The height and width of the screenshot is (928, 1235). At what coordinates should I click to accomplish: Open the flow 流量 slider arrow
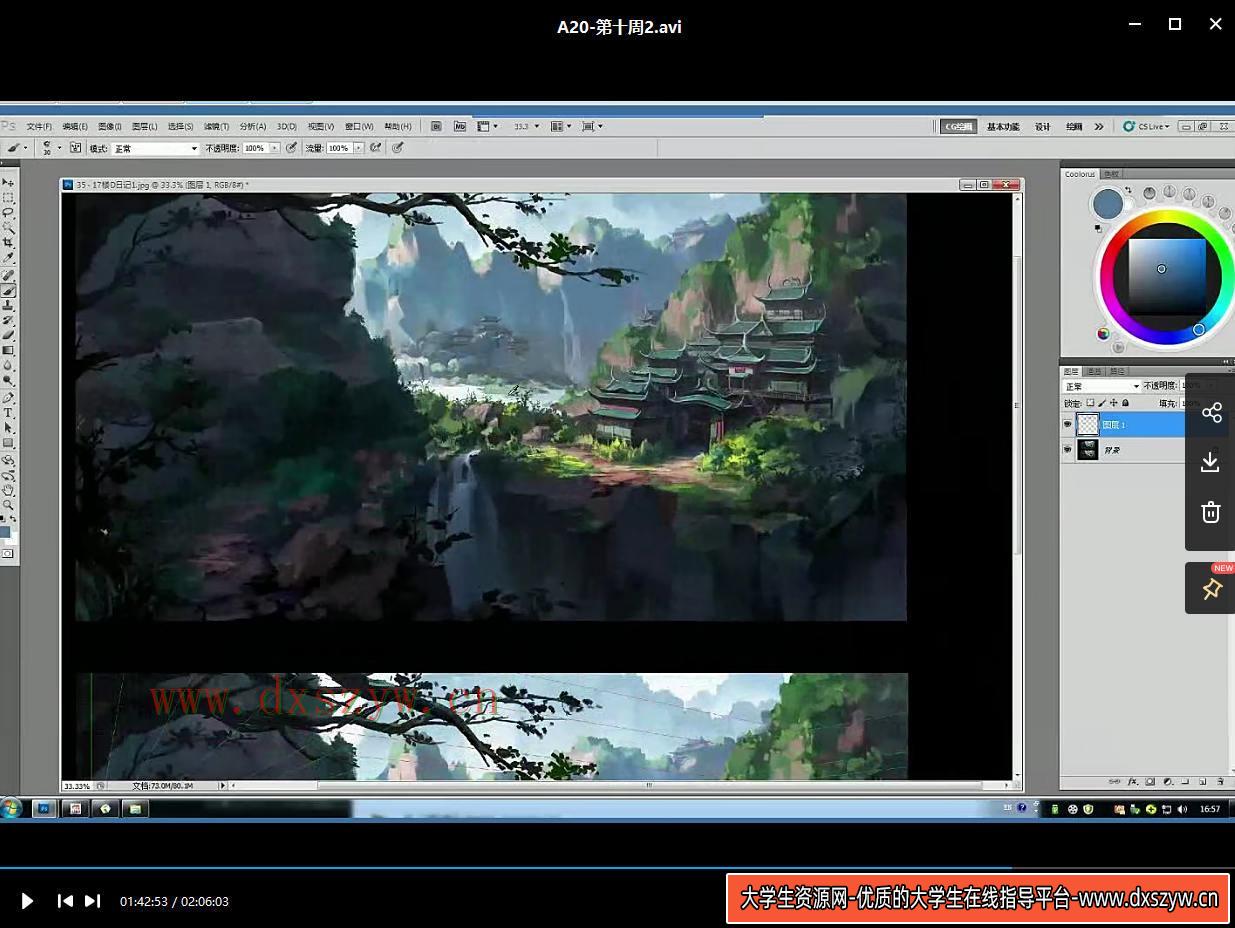[358, 148]
